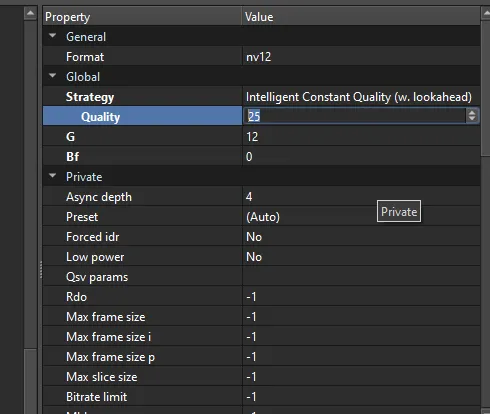The width and height of the screenshot is (490, 414).
Task: Click the Property column header
Action: coord(142,17)
